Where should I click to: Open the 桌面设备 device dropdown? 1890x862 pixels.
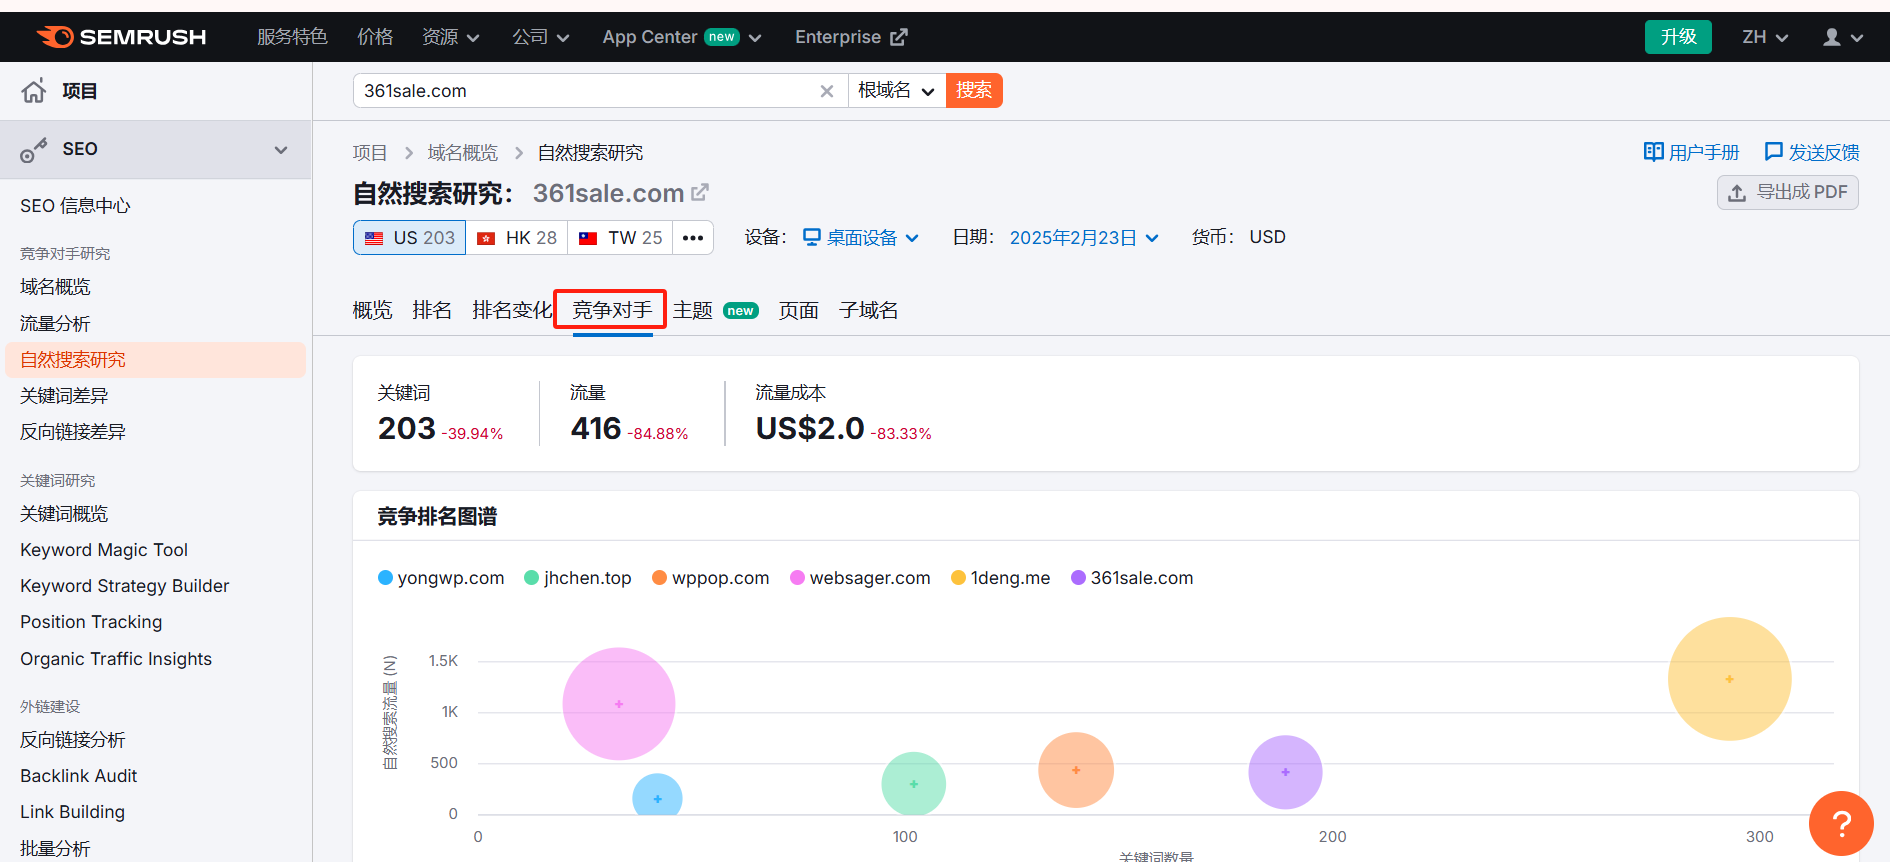tap(861, 238)
